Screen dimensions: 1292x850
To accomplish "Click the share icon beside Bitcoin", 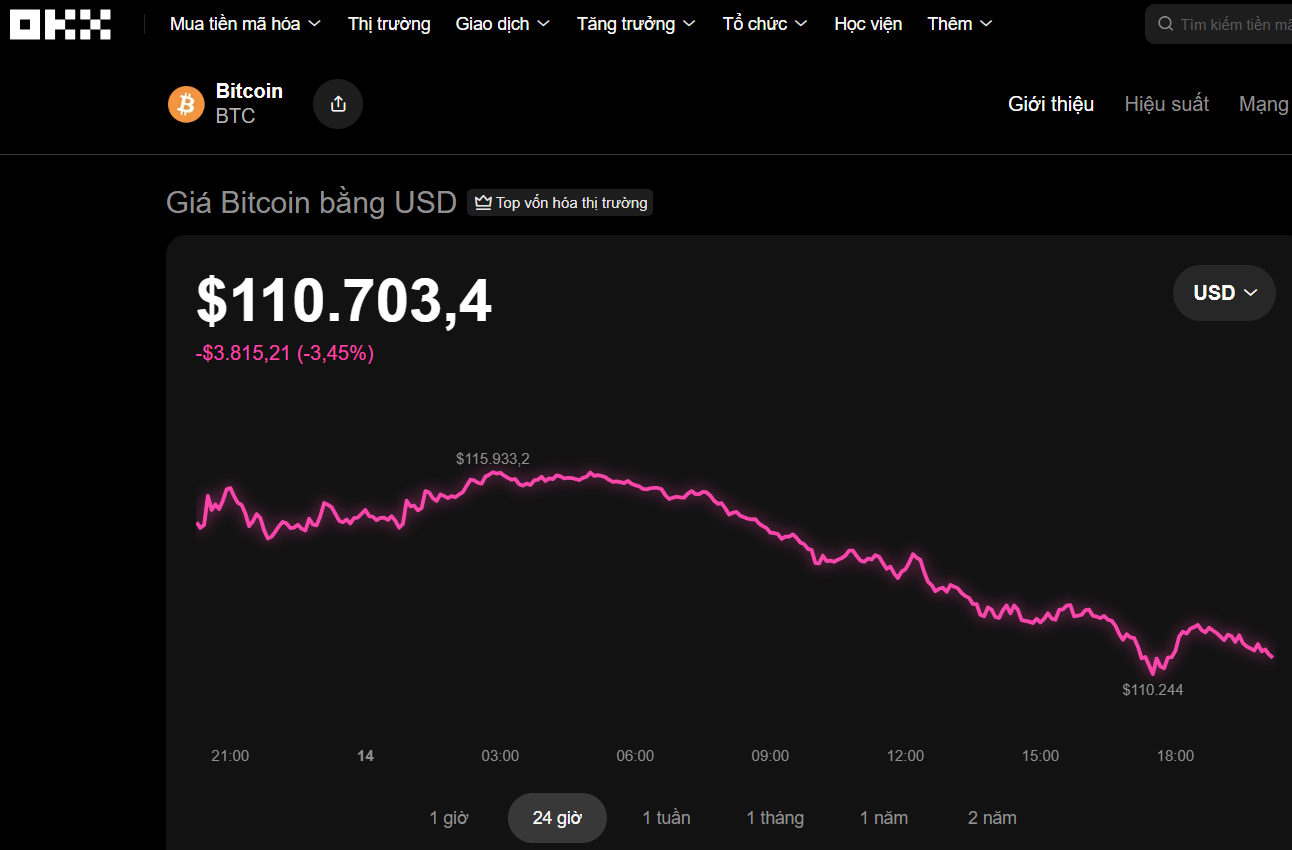I will [x=338, y=104].
